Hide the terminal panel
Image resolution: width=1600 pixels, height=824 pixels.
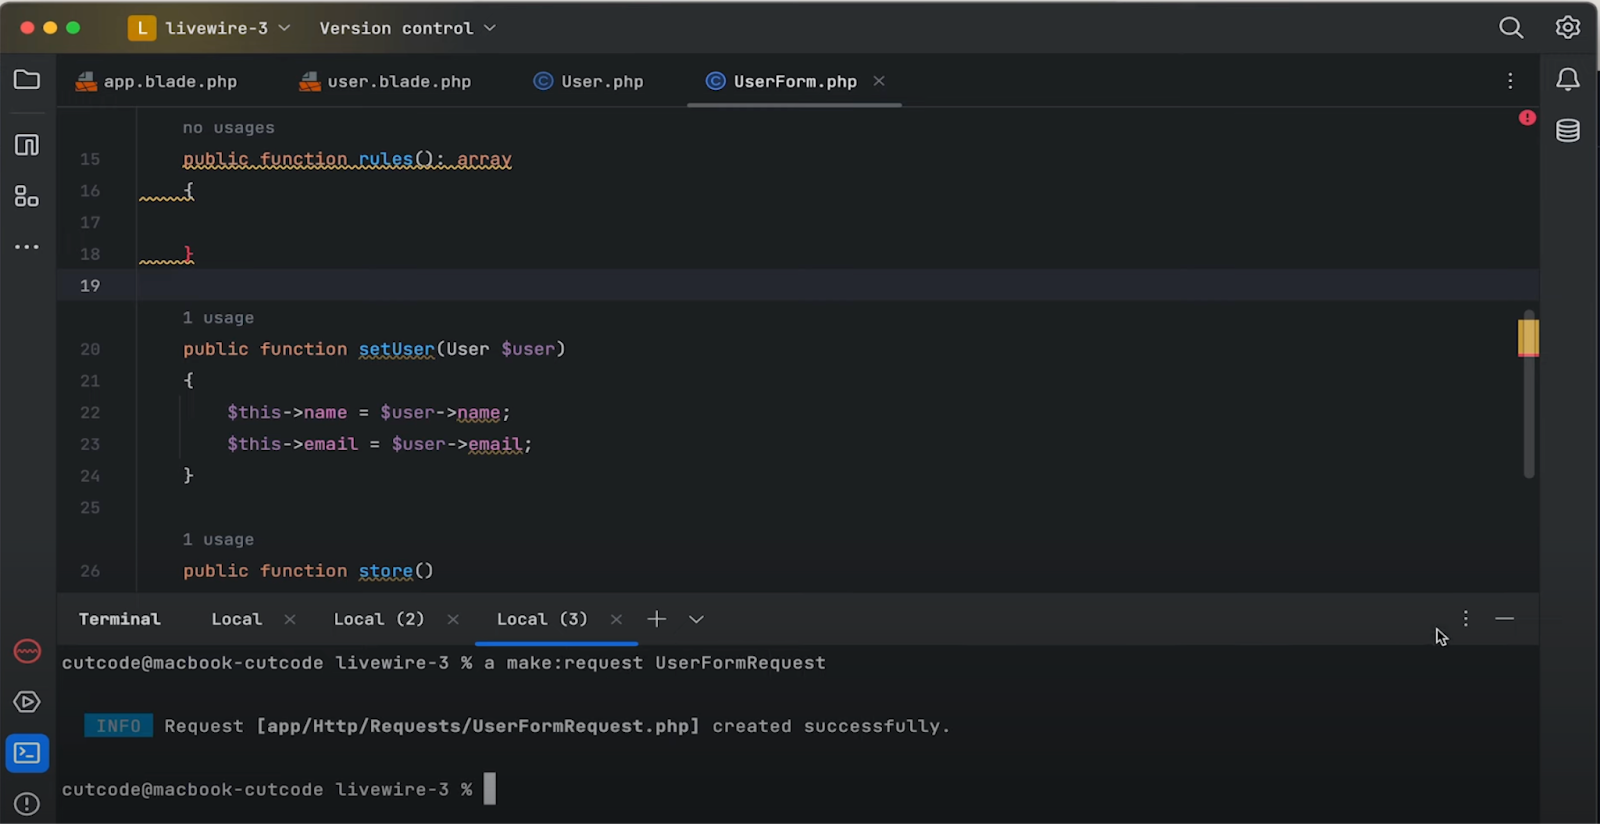pyautogui.click(x=1504, y=619)
